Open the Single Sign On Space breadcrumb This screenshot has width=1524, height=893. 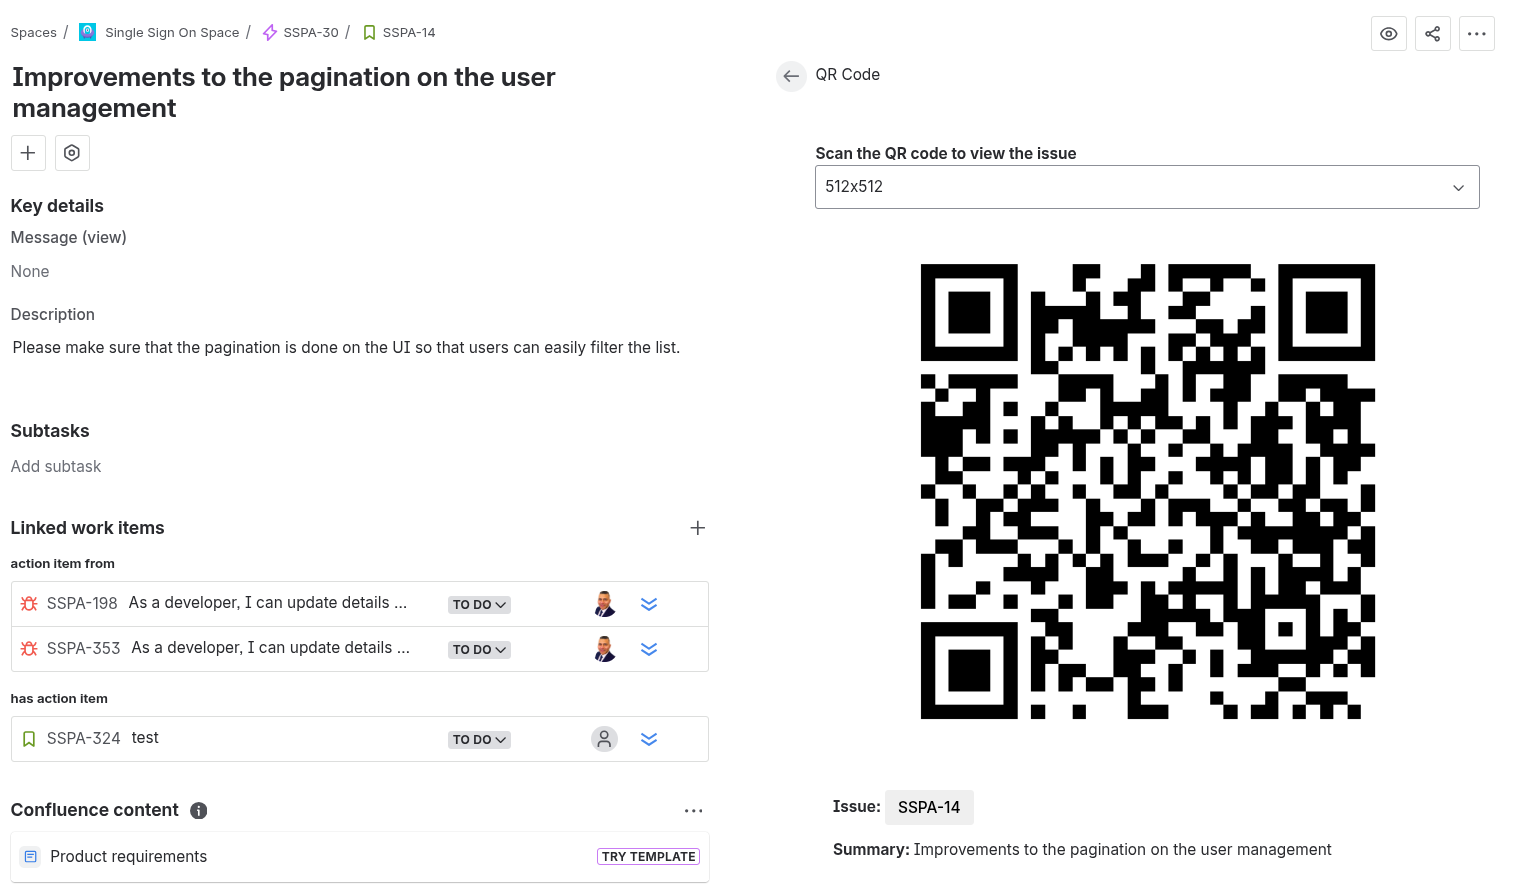(172, 33)
